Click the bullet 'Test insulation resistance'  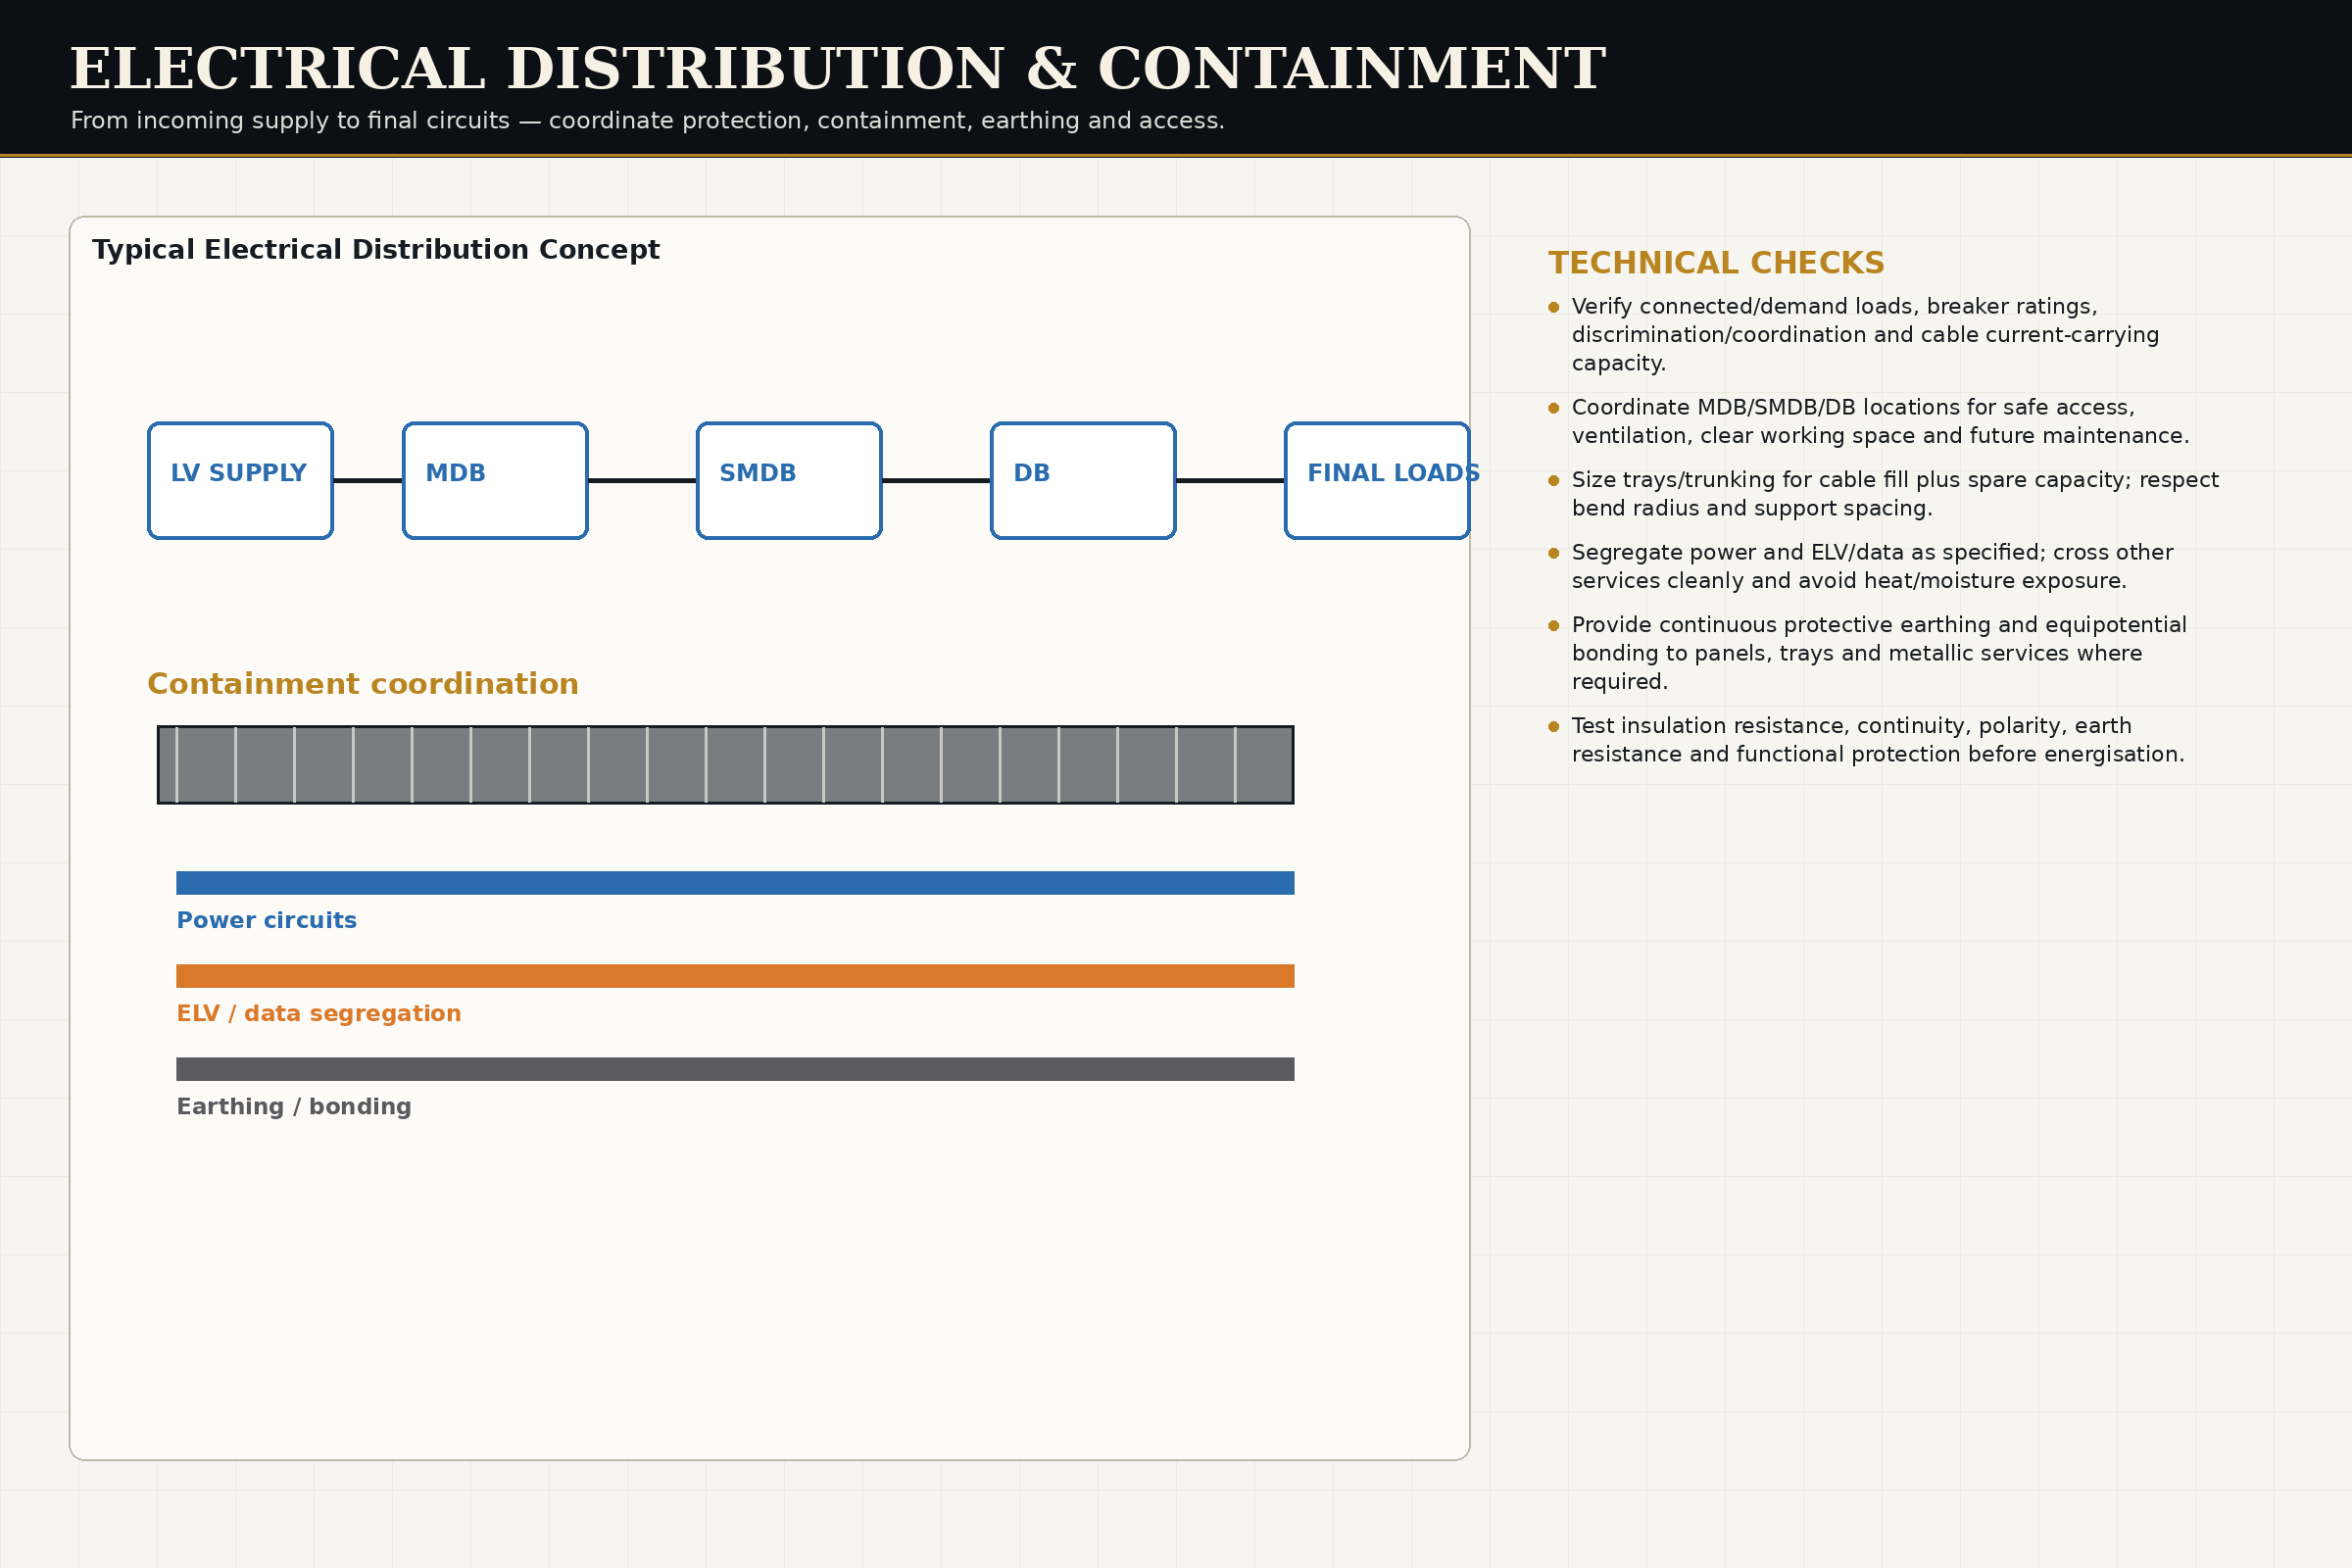(x=1867, y=740)
